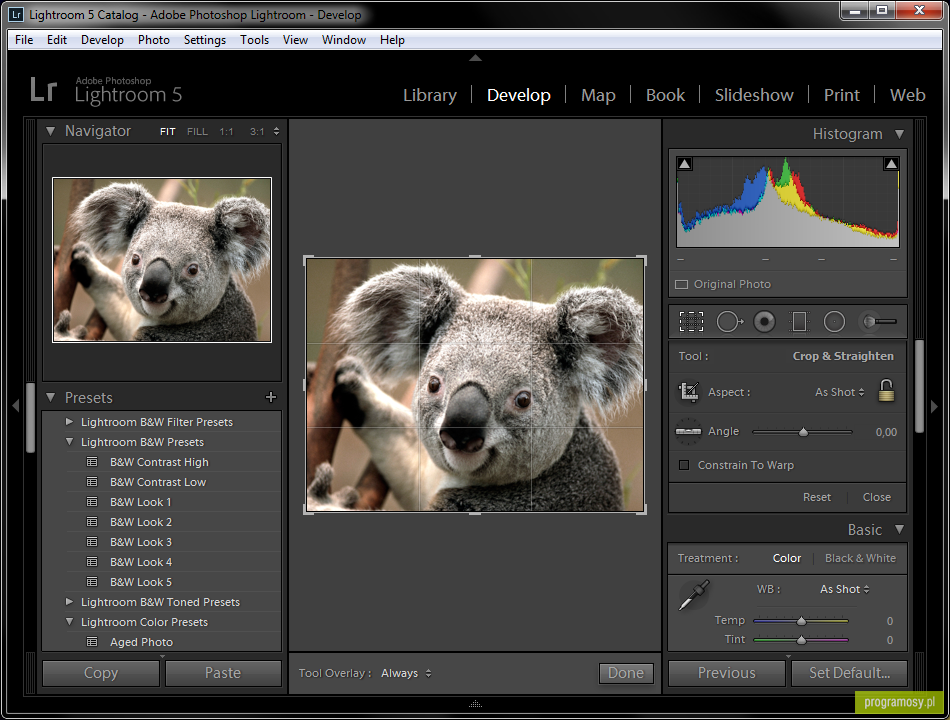
Task: Collapse Lightroom B&W Presets folder
Action: pyautogui.click(x=69, y=442)
